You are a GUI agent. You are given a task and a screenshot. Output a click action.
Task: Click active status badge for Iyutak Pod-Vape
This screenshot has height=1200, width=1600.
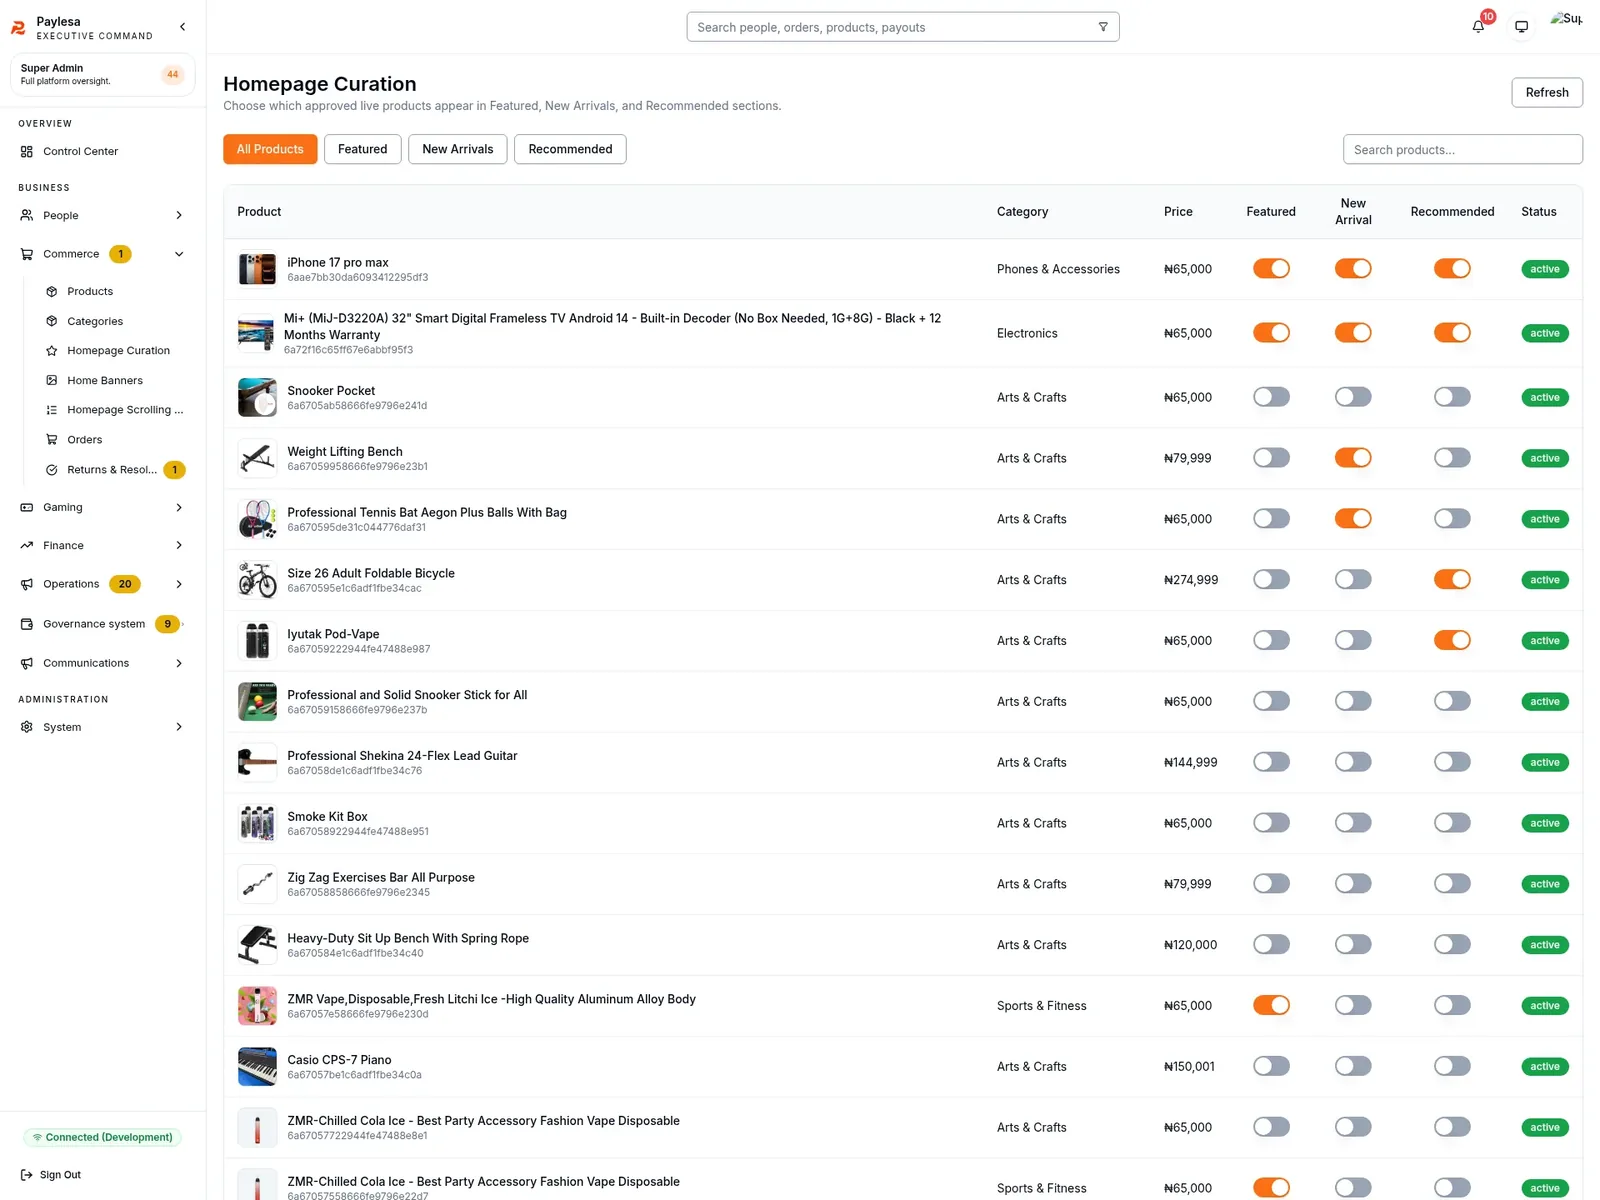click(x=1545, y=641)
